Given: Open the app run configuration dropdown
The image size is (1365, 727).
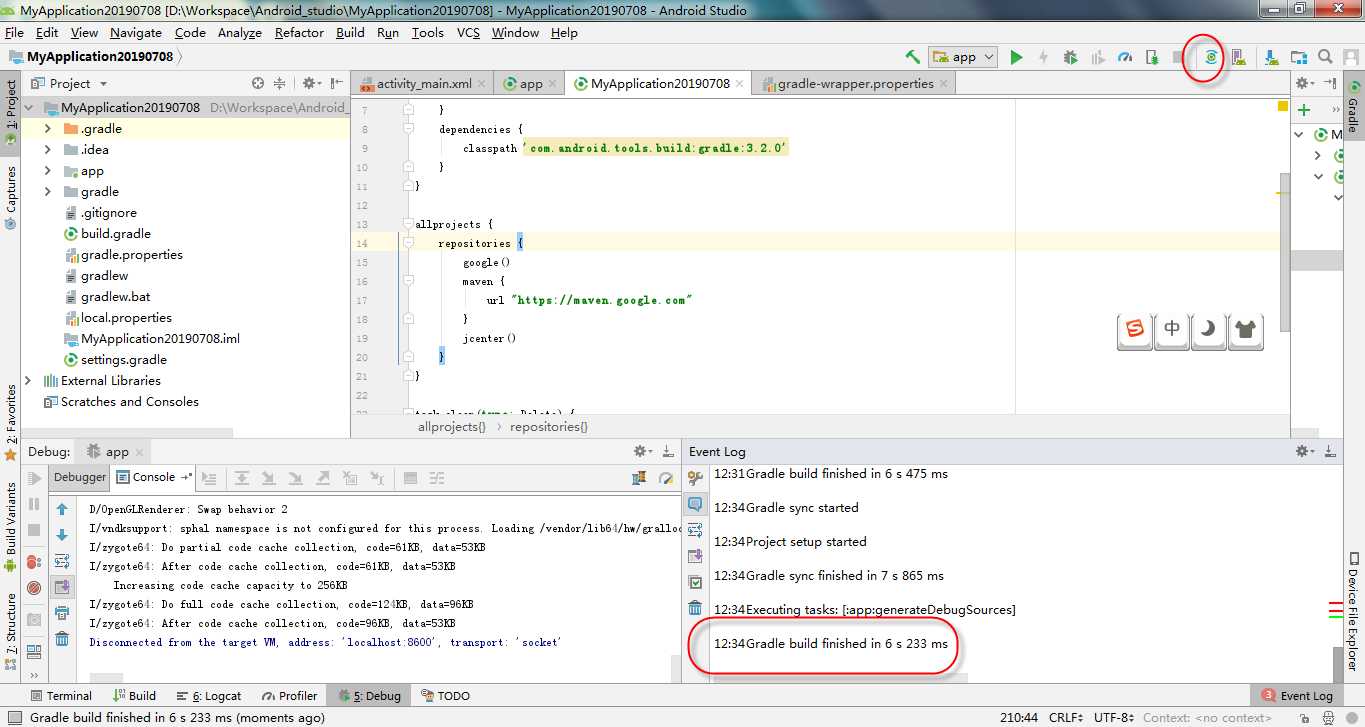Looking at the screenshot, I should 963,57.
